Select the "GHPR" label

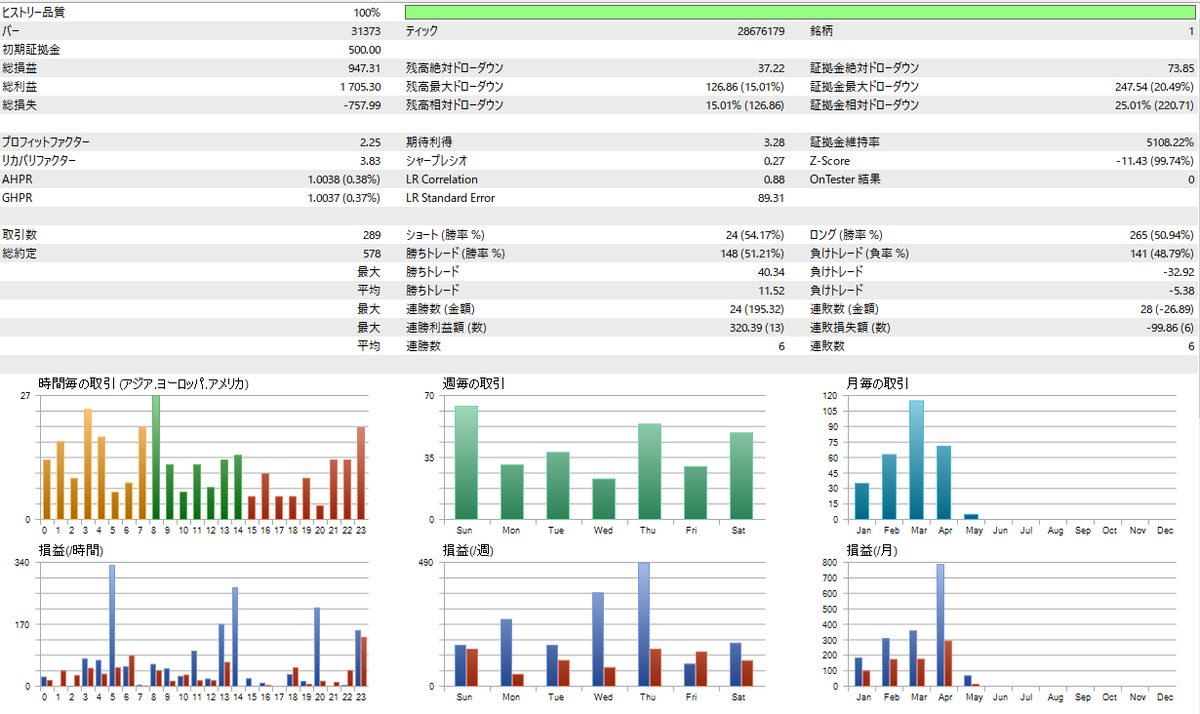click(18, 197)
